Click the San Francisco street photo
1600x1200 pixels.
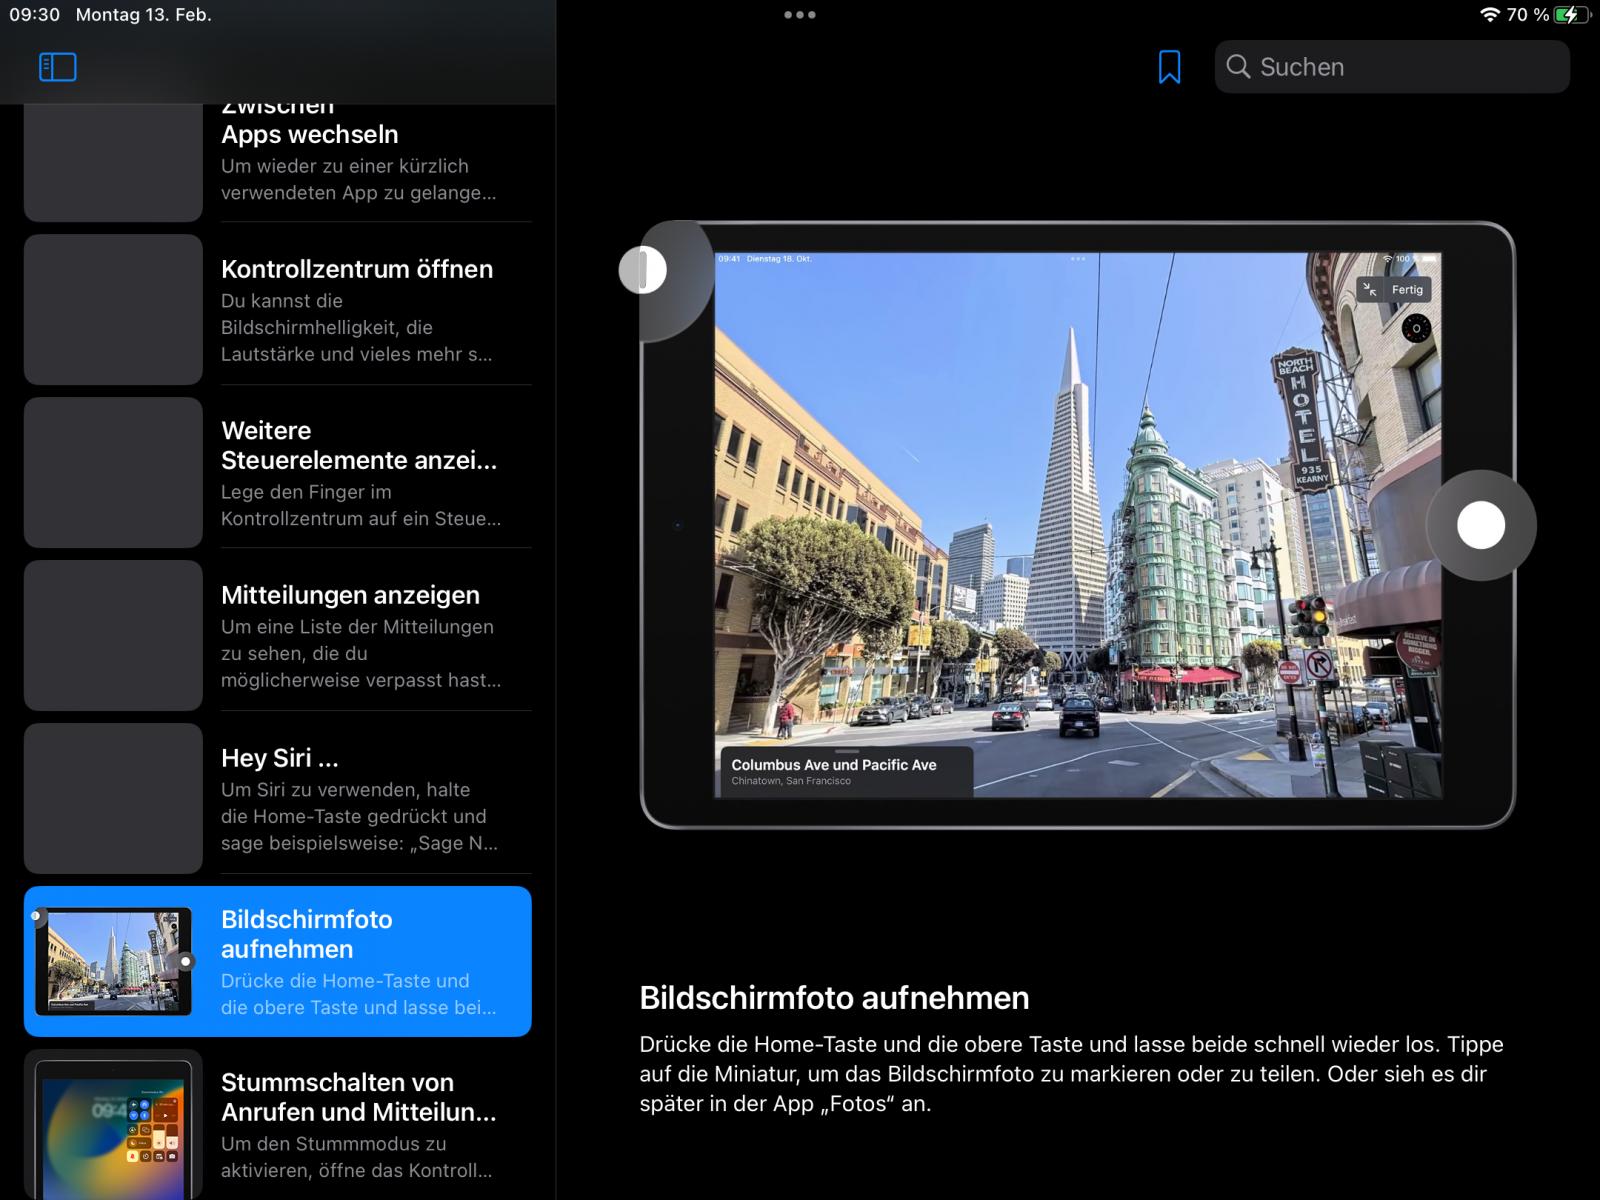point(1078,525)
